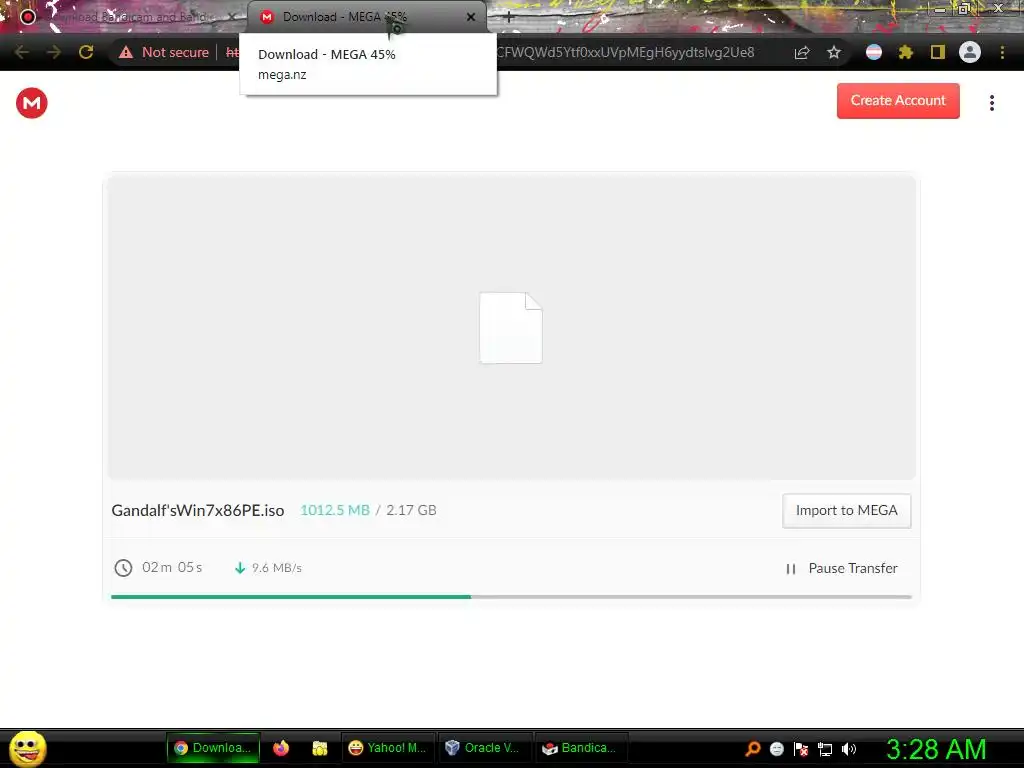The image size is (1024, 768).
Task: Click the green download speed arrow icon
Action: (x=240, y=568)
